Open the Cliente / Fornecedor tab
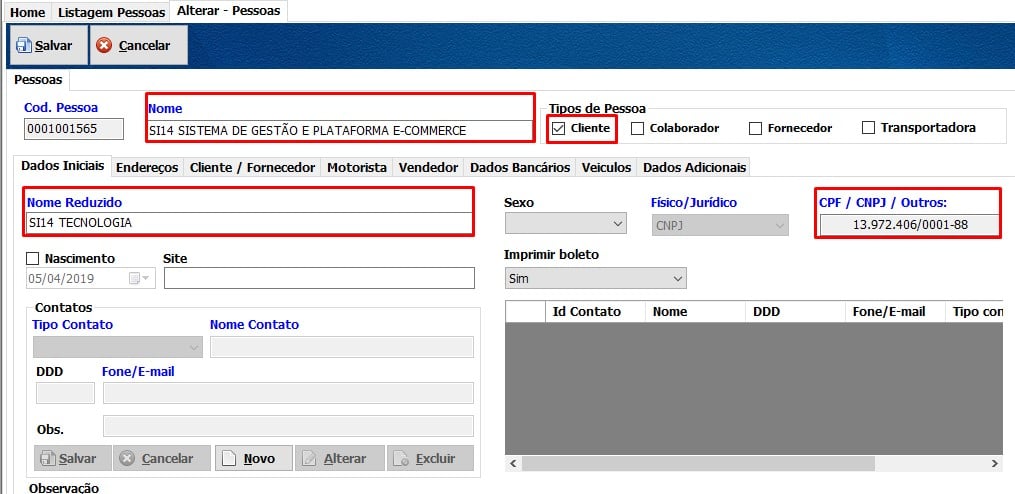This screenshot has width=1015, height=494. tap(252, 167)
